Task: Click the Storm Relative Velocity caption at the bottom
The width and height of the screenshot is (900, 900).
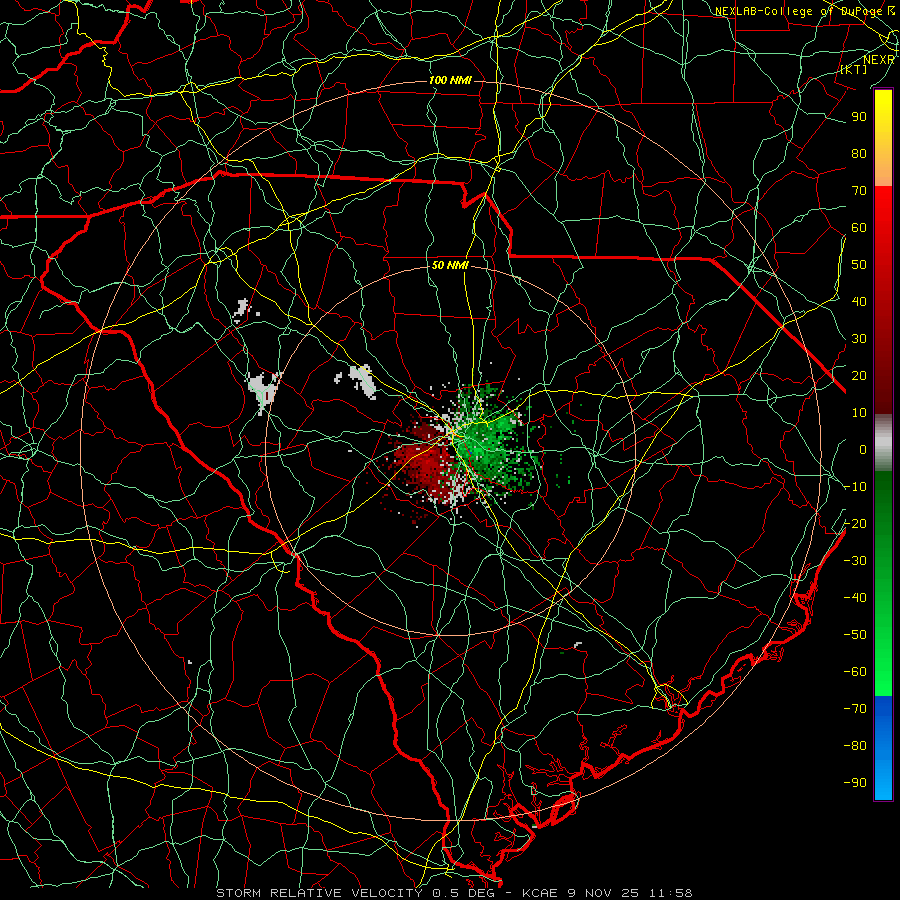Action: coord(454,893)
